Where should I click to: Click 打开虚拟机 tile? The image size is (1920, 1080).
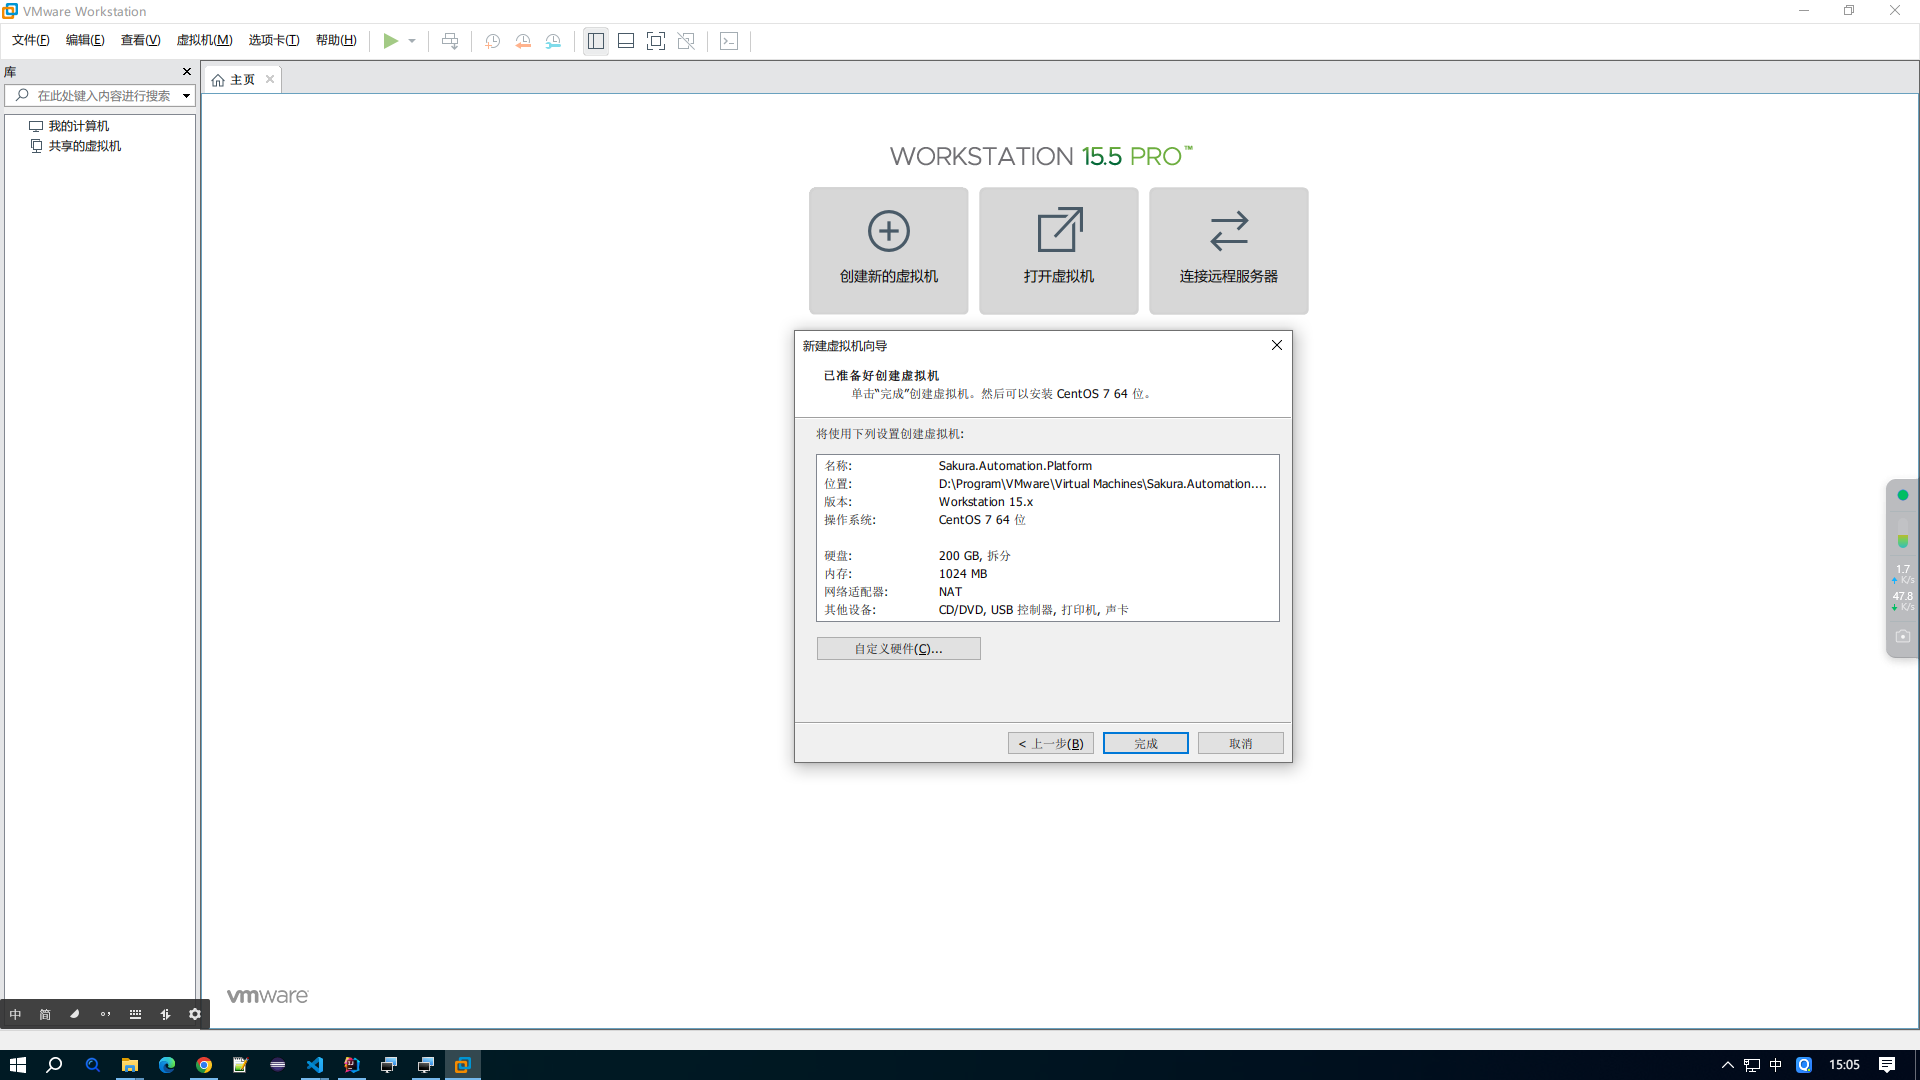click(1059, 251)
